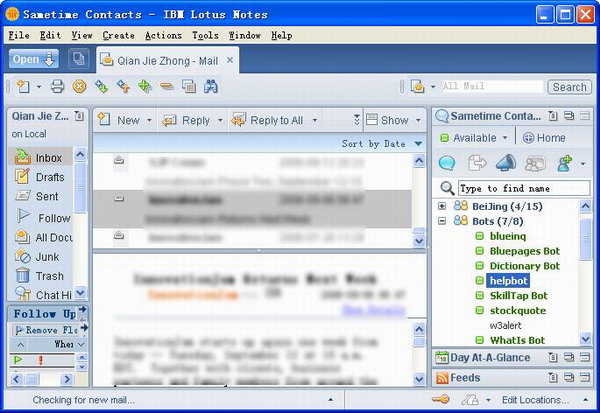Click the Open button

34,60
